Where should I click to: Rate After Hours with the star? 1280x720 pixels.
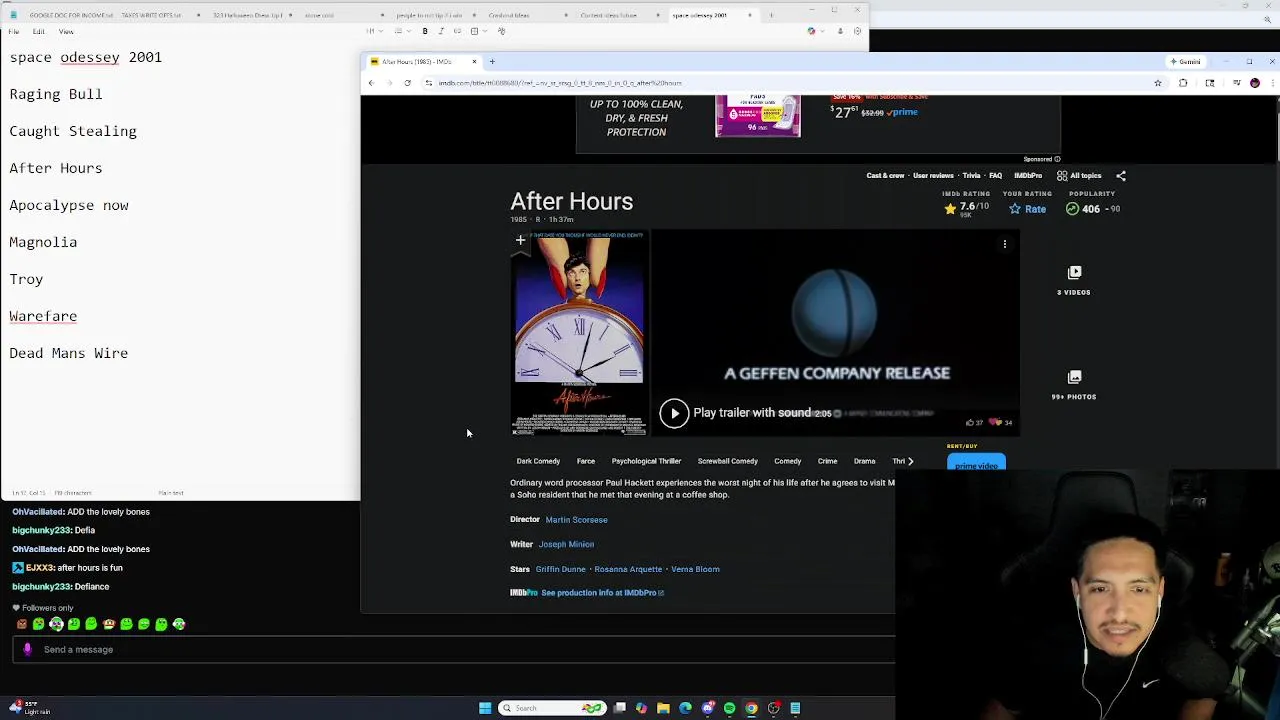[1027, 209]
